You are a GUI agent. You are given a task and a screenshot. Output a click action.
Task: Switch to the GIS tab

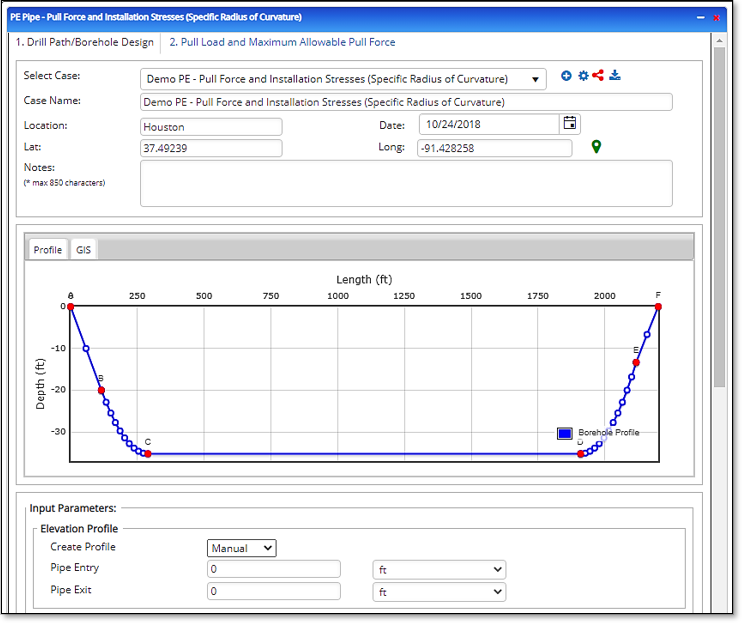[83, 250]
